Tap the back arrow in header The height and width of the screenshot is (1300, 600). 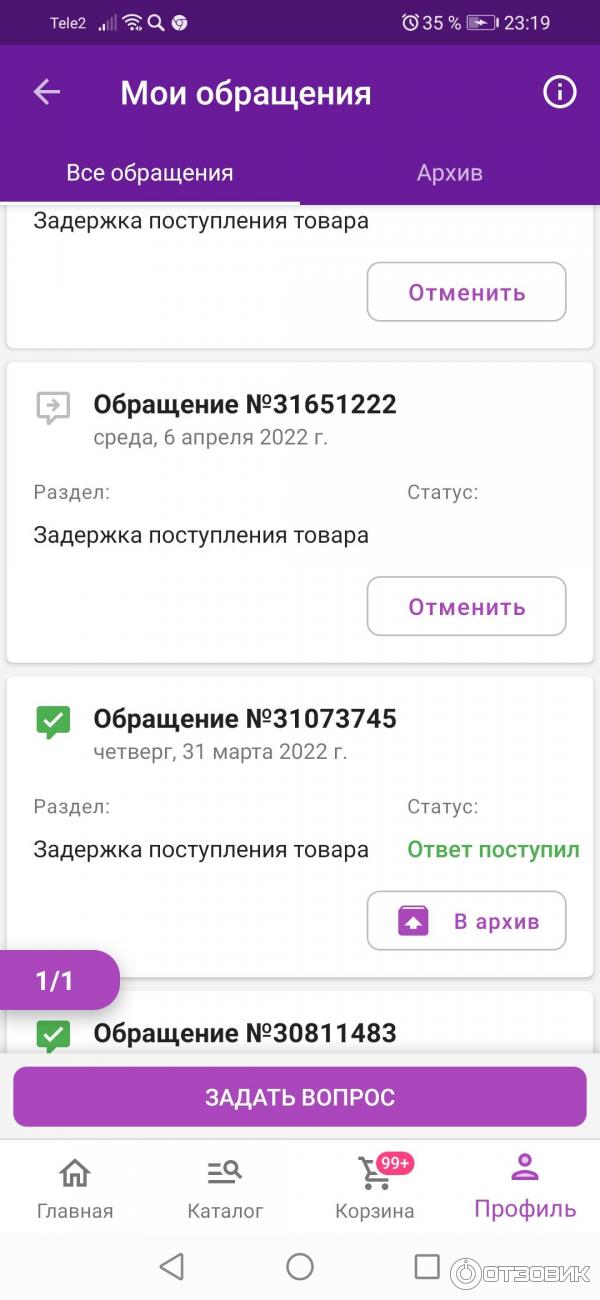[x=47, y=93]
